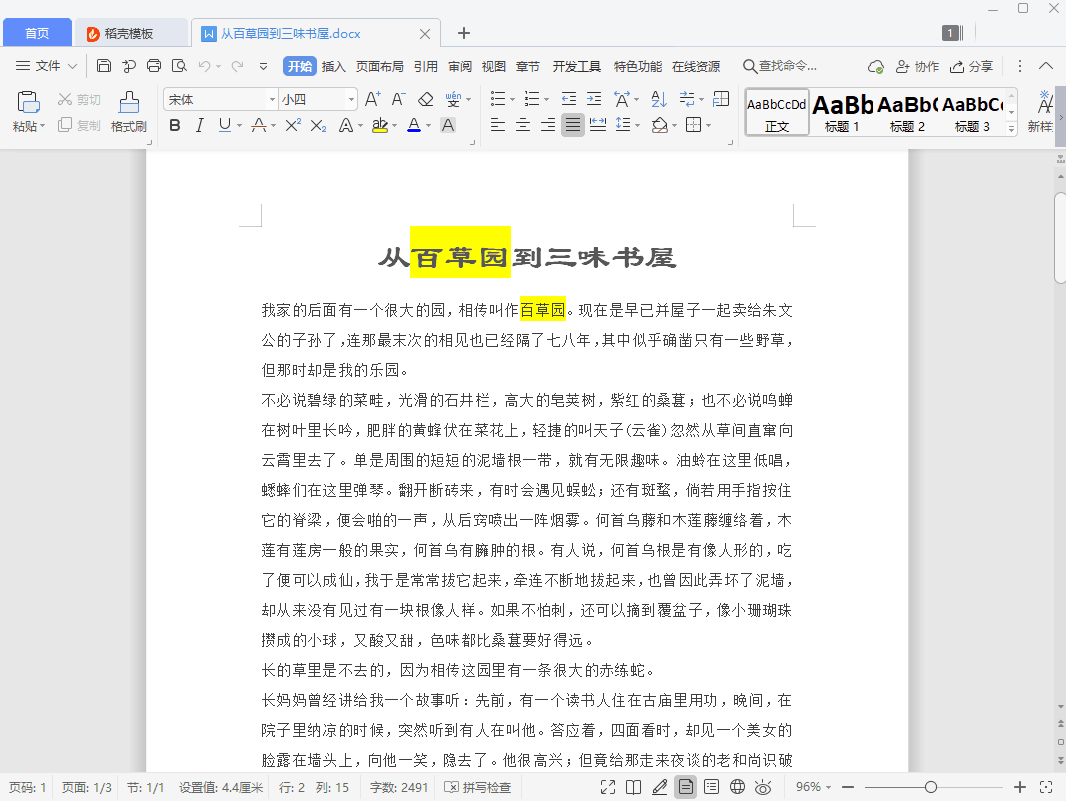Click the 查找命令 search field
This screenshot has height=801, width=1066.
pos(780,66)
